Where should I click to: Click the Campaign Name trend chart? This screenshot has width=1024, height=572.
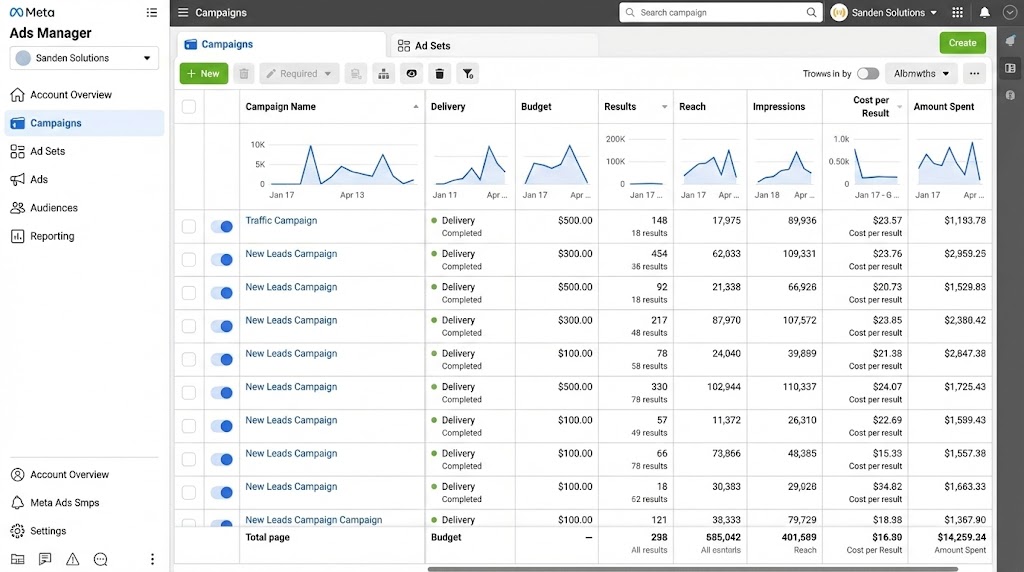coord(333,167)
